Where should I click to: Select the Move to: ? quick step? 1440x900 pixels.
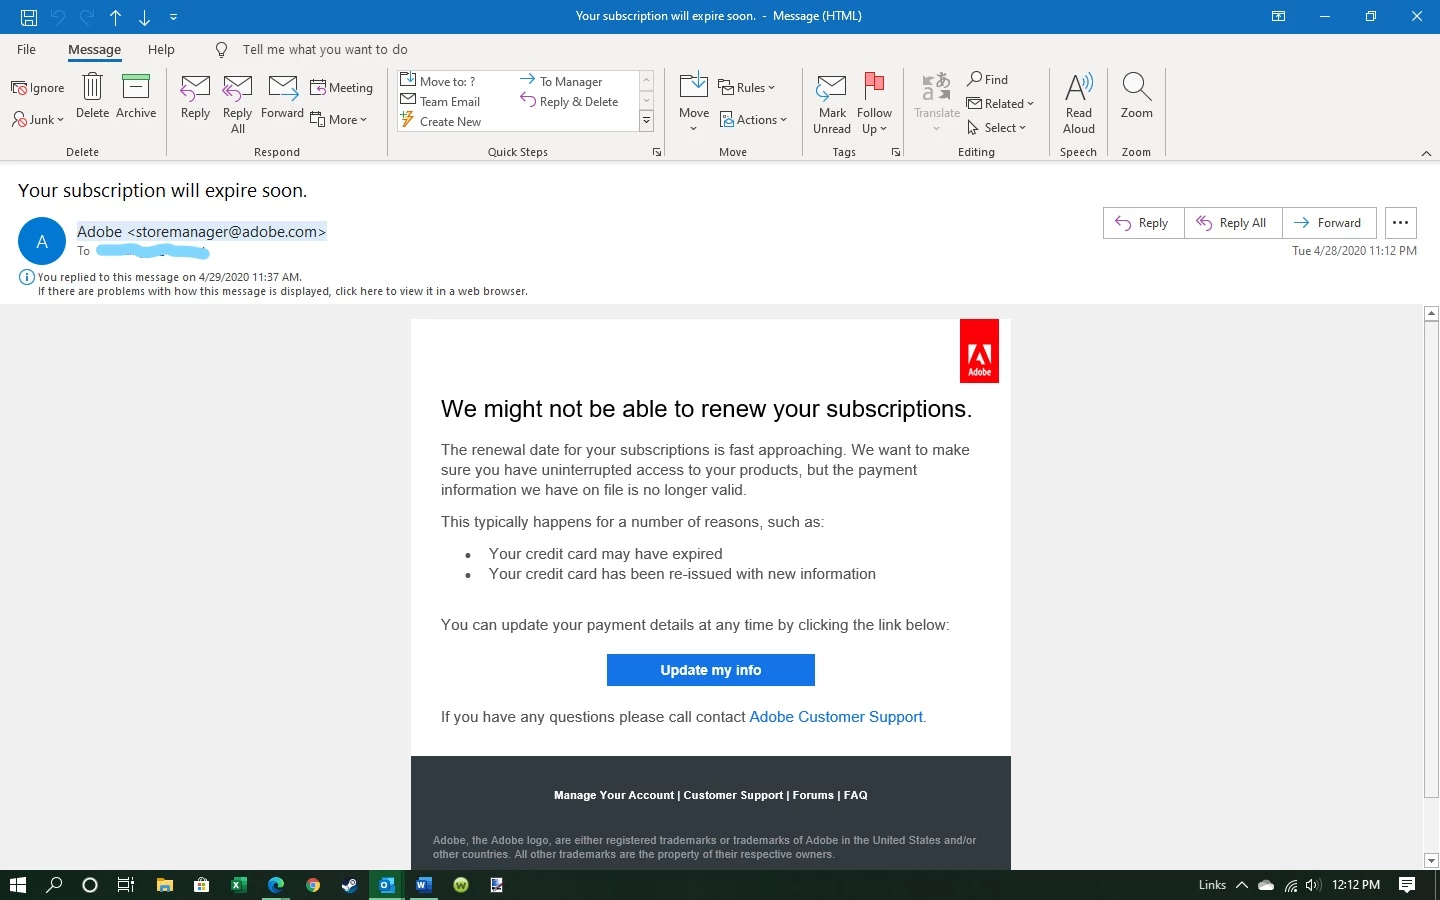click(x=437, y=81)
